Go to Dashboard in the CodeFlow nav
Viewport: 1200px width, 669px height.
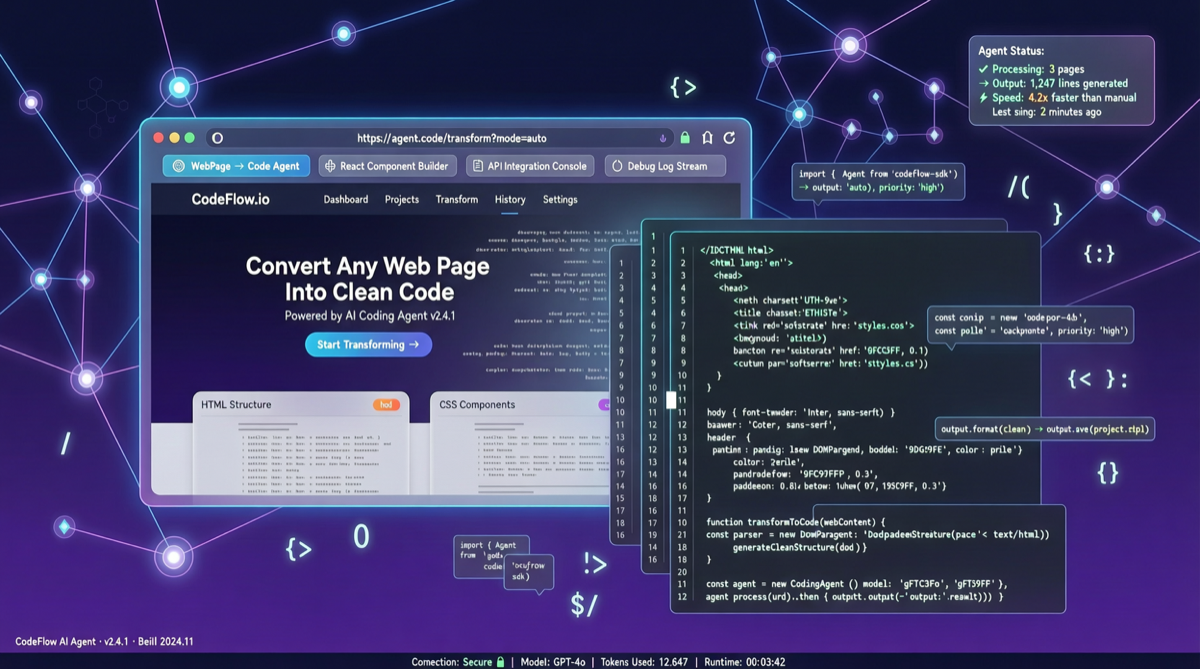[x=346, y=199]
